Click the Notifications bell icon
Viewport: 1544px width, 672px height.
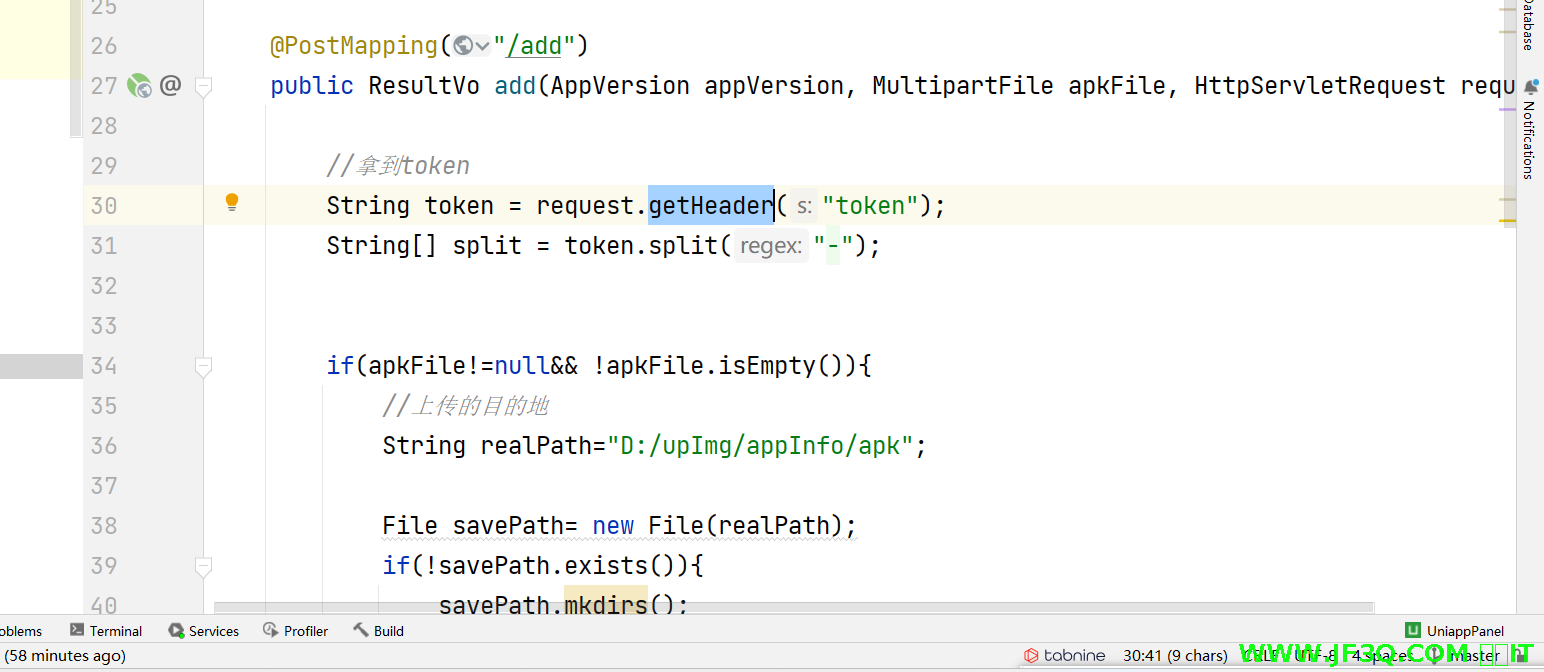pos(1530,88)
